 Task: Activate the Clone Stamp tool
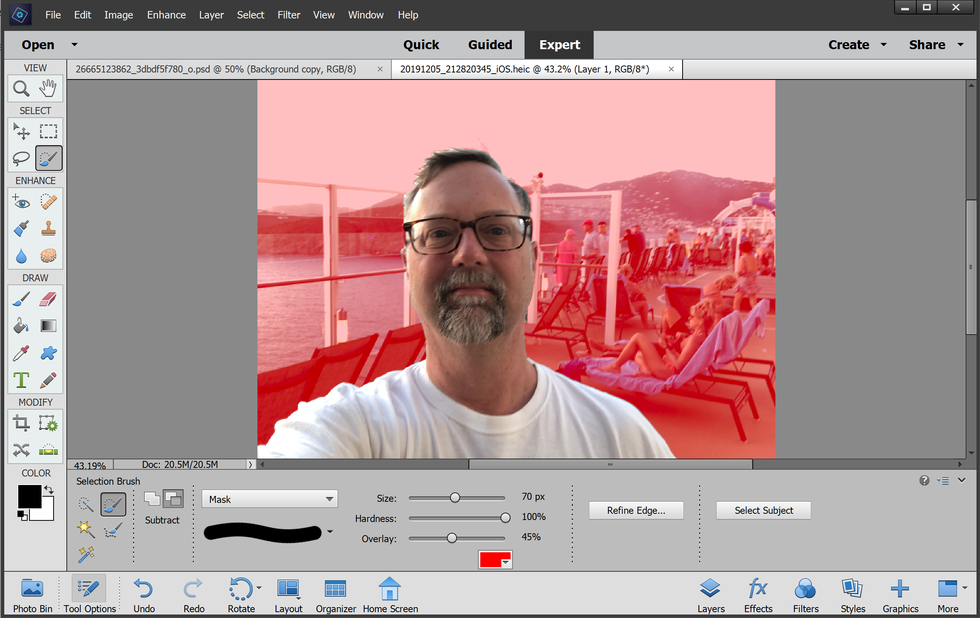pos(48,228)
